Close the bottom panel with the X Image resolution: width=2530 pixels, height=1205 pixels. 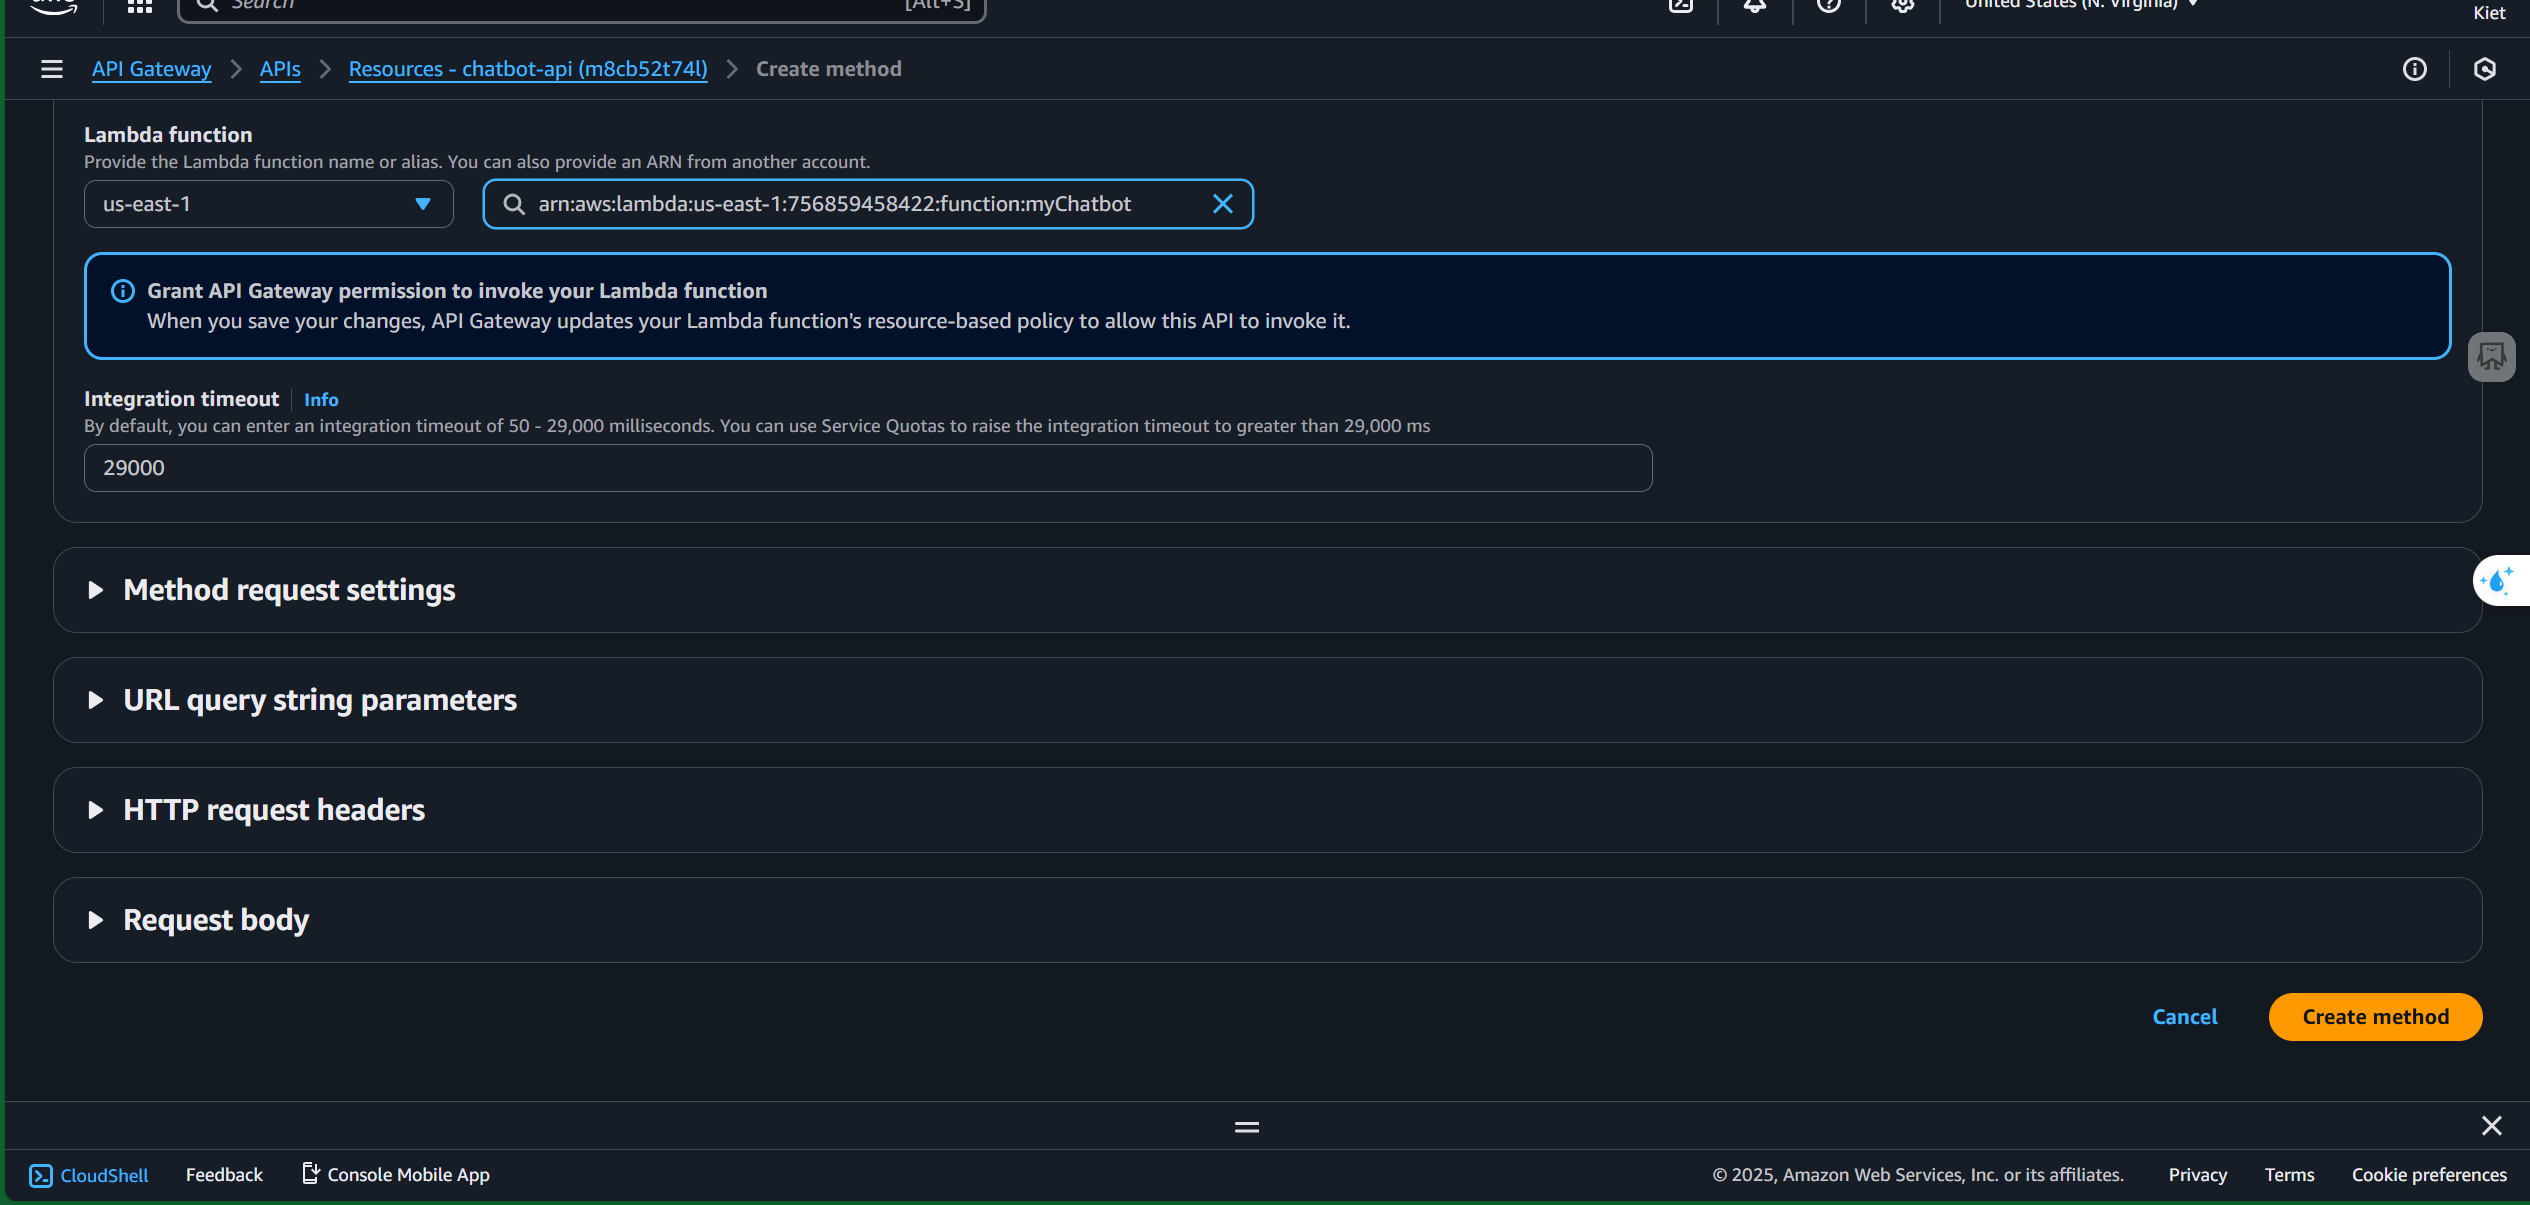pos(2491,1126)
